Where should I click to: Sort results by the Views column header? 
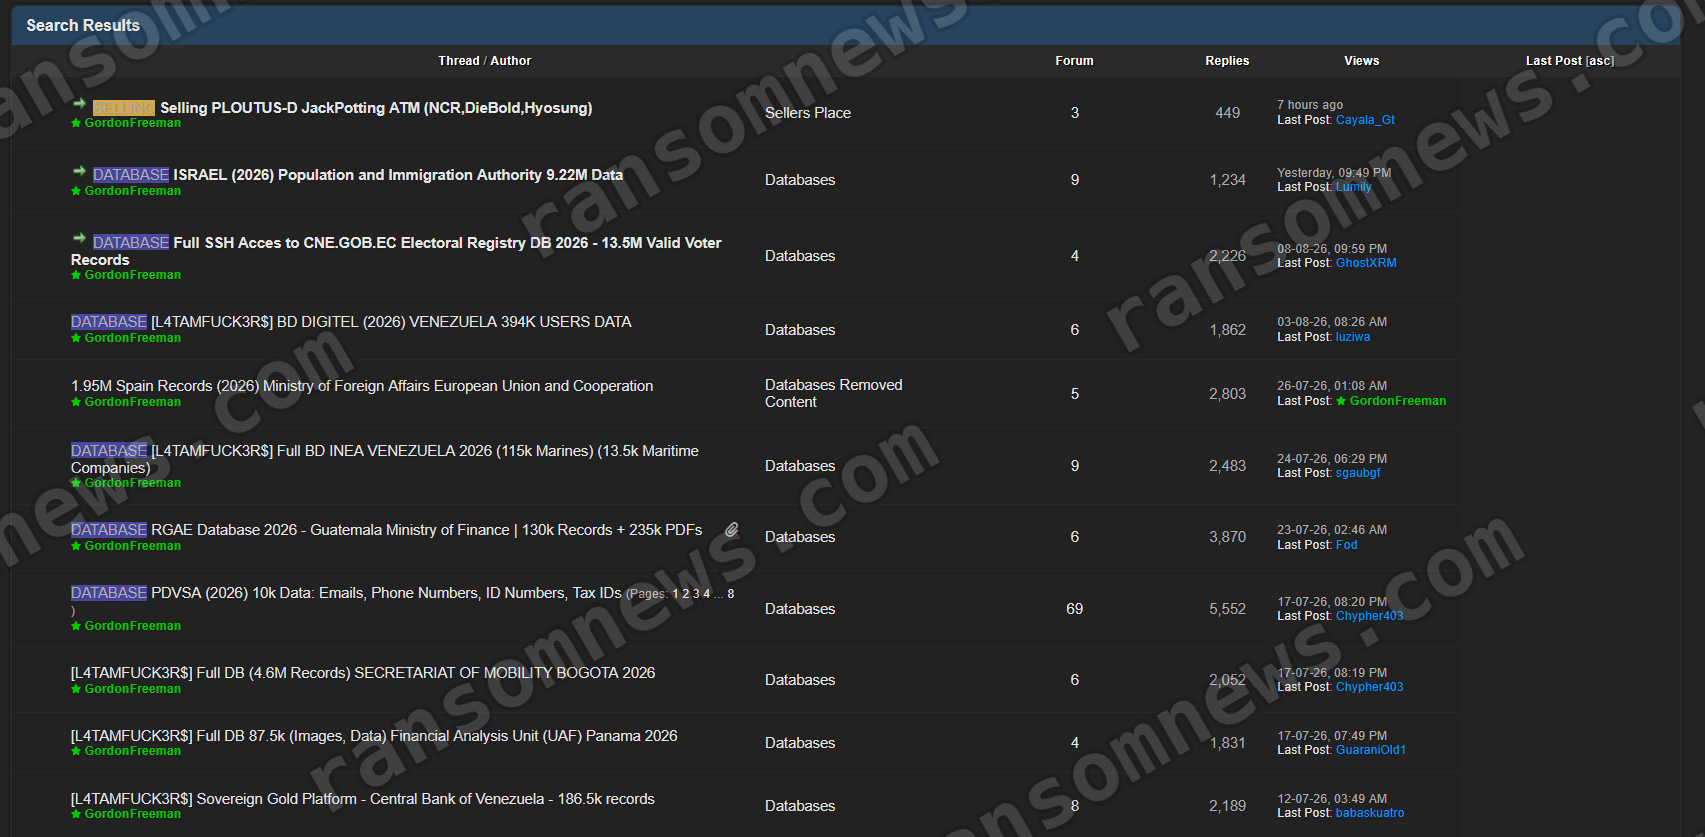tap(1361, 61)
